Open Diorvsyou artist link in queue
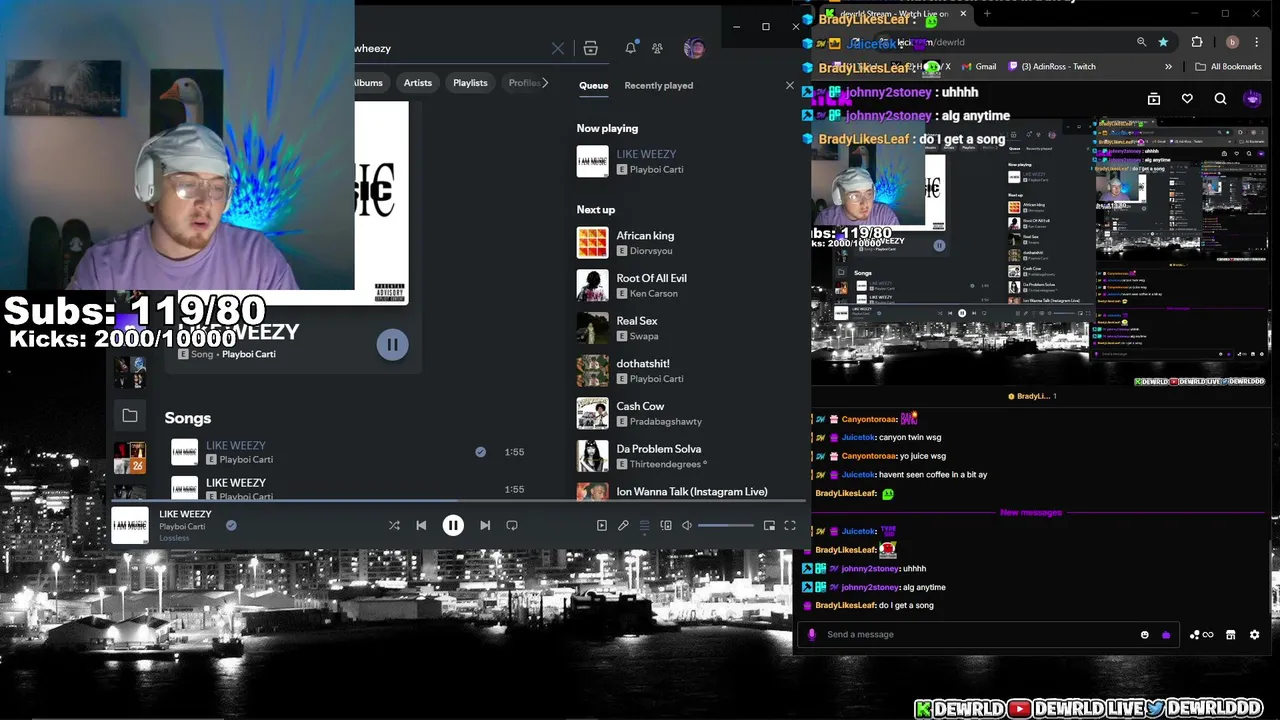The image size is (1280, 720). coord(651,251)
